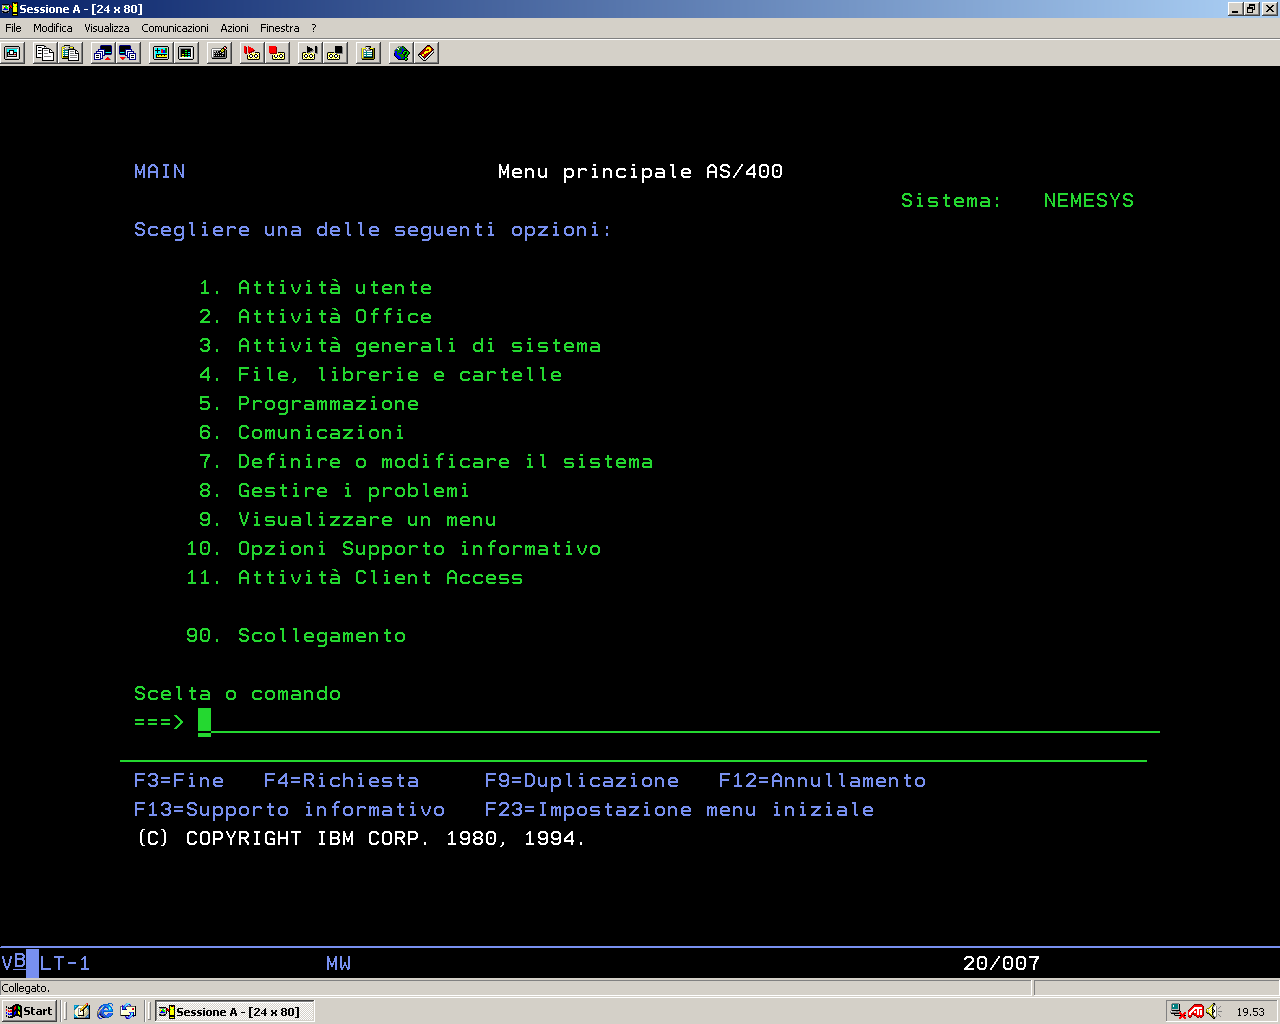Open the green-grid screen settings icon

pyautogui.click(x=187, y=53)
